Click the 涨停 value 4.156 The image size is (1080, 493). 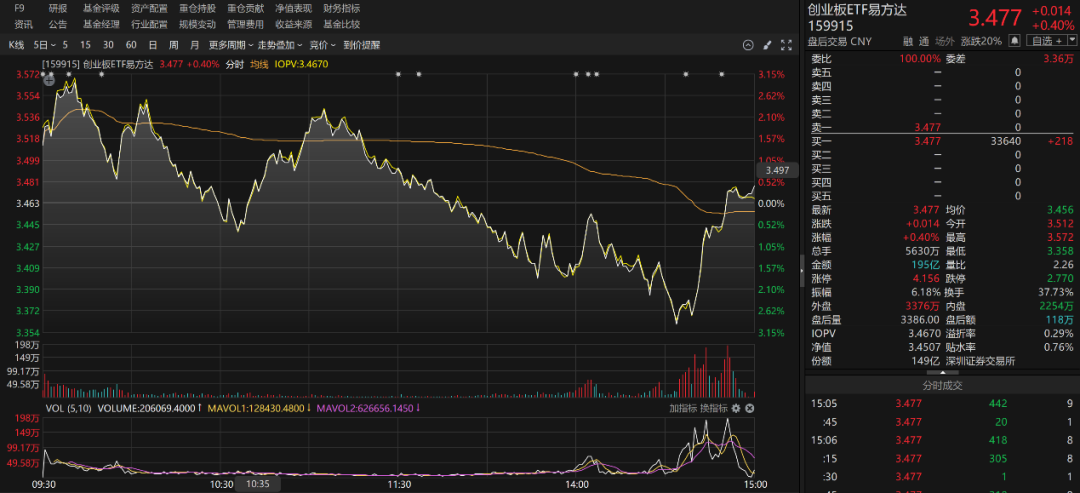click(926, 279)
